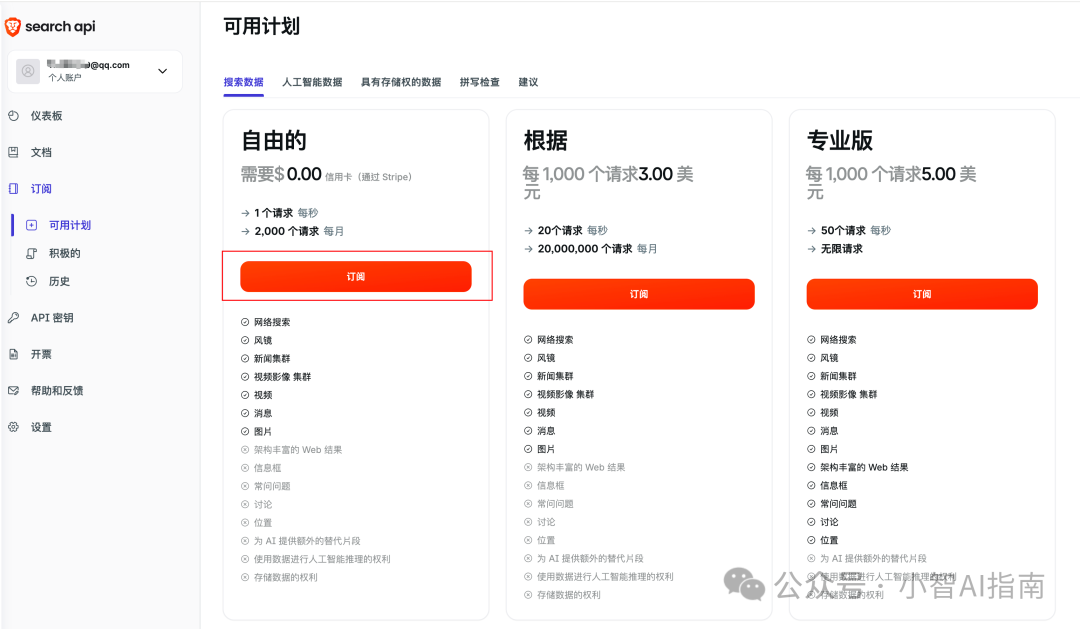
Task: Switch to the 拼写检查 tab
Action: [479, 82]
